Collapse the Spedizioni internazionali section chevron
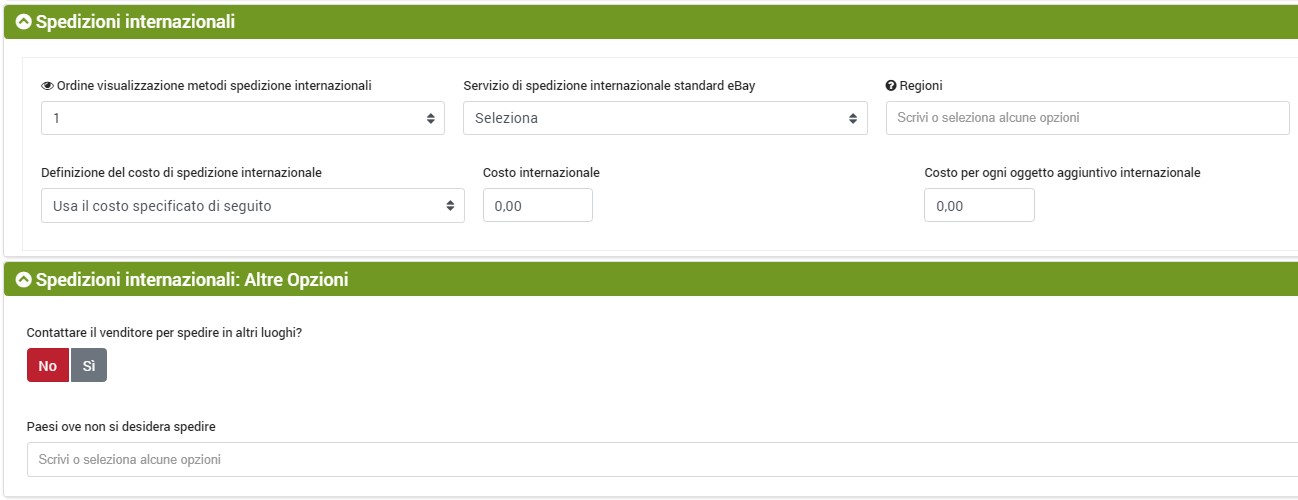This screenshot has height=500, width=1298. (24, 22)
